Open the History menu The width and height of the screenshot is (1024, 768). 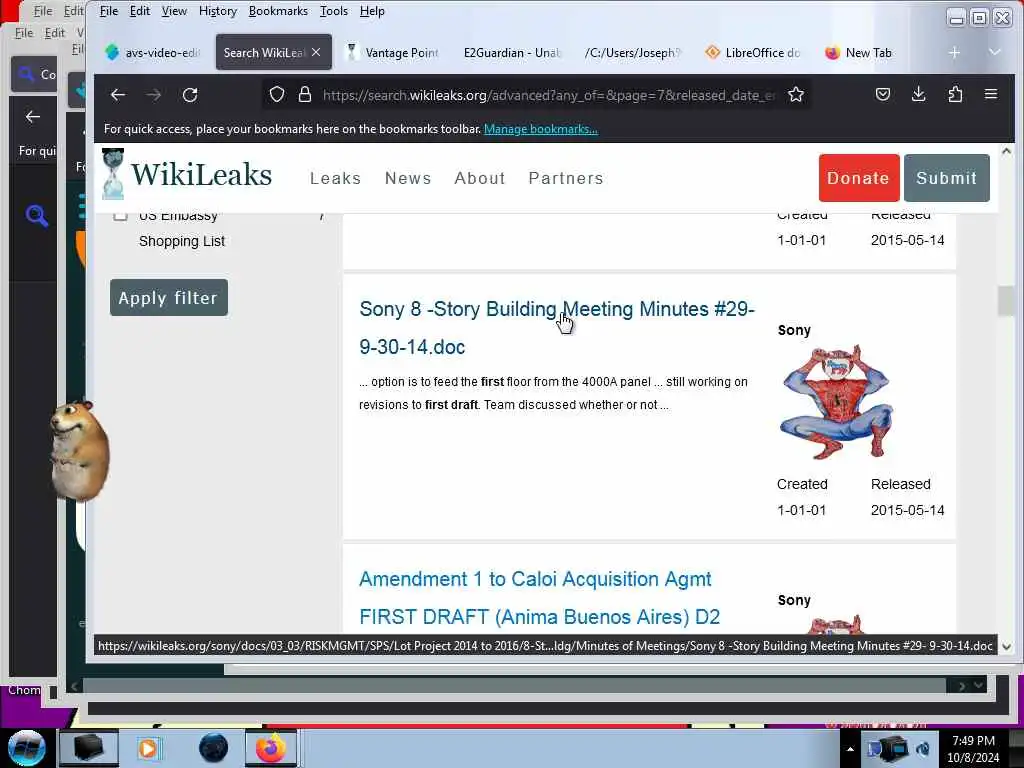tap(217, 11)
